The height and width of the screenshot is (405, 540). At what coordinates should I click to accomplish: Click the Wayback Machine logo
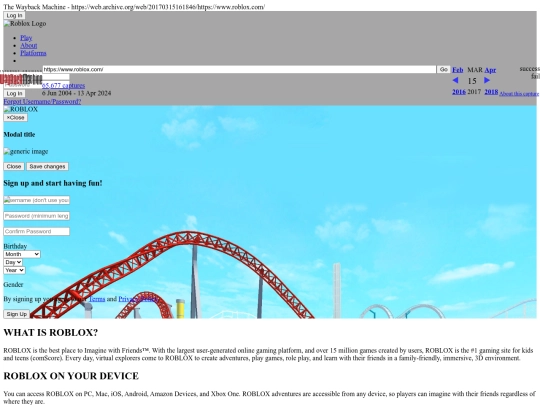(x=21, y=79)
